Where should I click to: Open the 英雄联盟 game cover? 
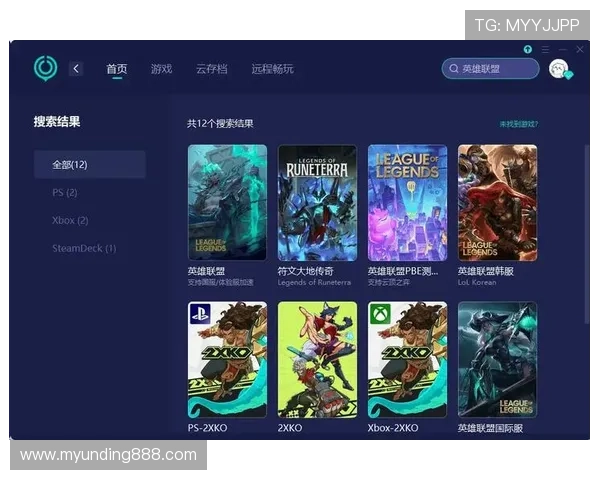coord(227,202)
